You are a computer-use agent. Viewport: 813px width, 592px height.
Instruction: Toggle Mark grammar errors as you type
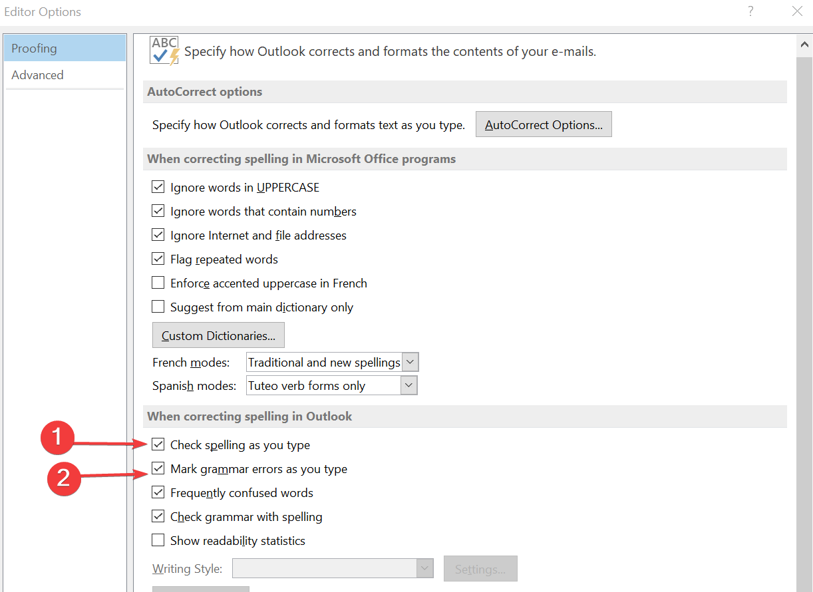pos(158,469)
